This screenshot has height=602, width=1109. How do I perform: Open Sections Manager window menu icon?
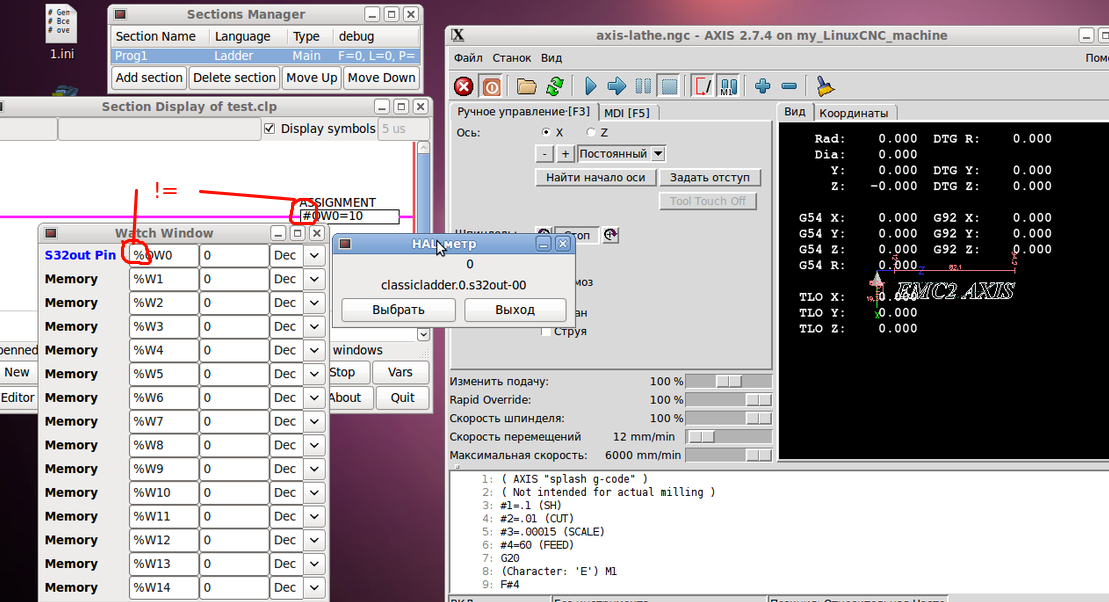coord(120,14)
